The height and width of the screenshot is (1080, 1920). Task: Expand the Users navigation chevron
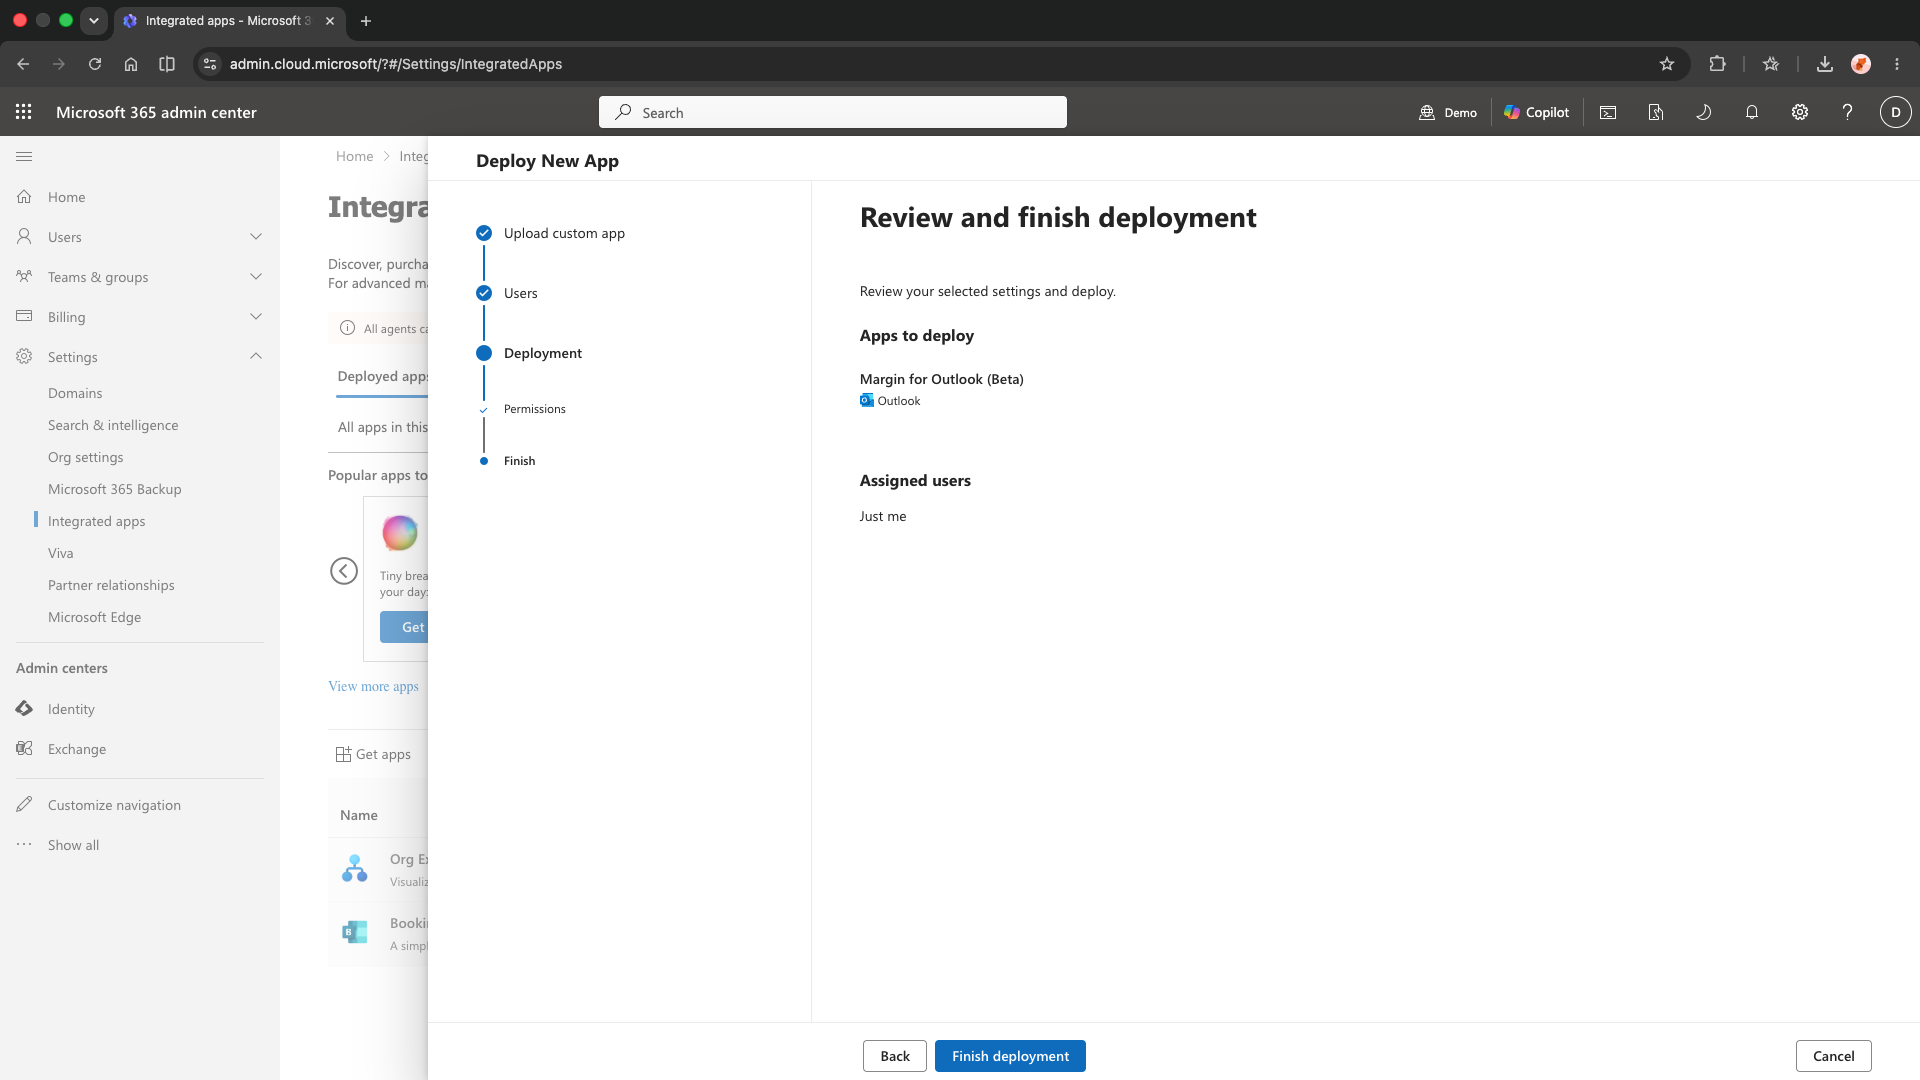[x=256, y=237]
